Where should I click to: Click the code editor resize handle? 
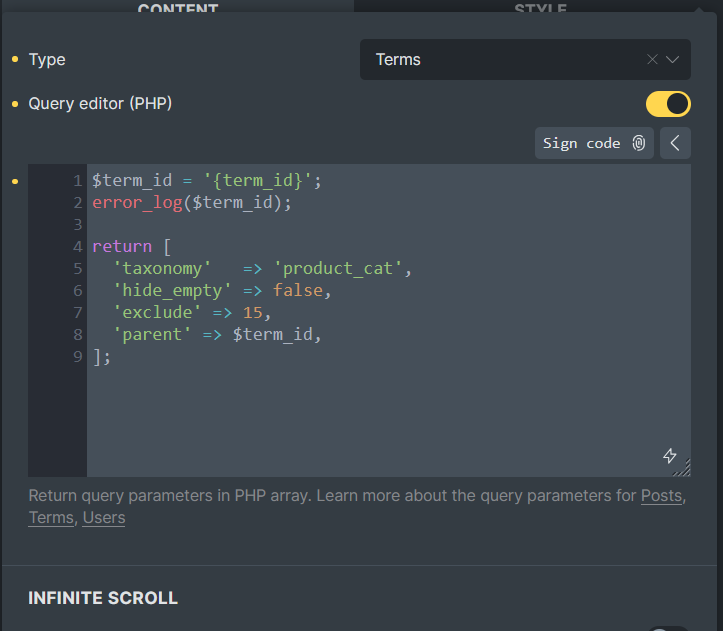pyautogui.click(x=683, y=468)
